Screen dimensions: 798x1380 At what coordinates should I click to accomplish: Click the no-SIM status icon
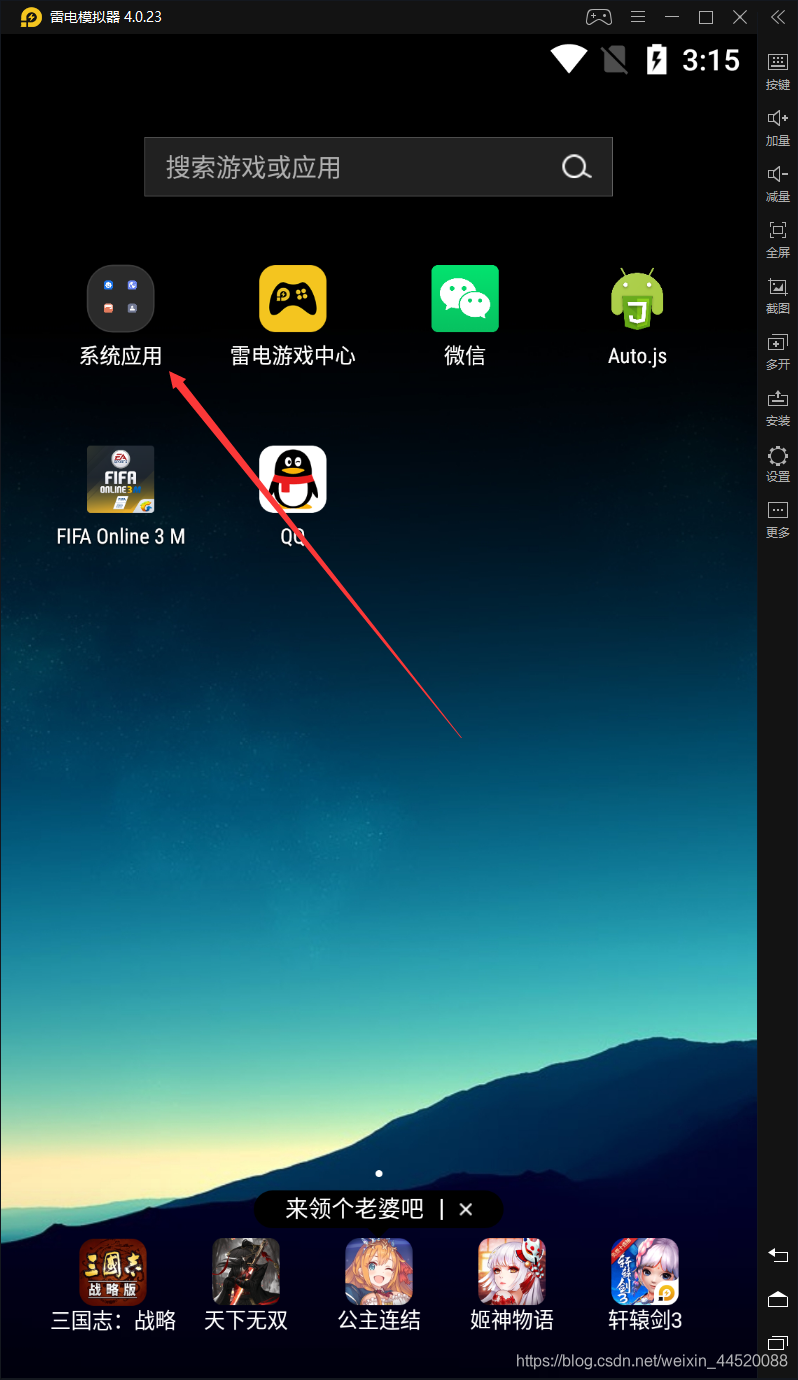(x=615, y=59)
